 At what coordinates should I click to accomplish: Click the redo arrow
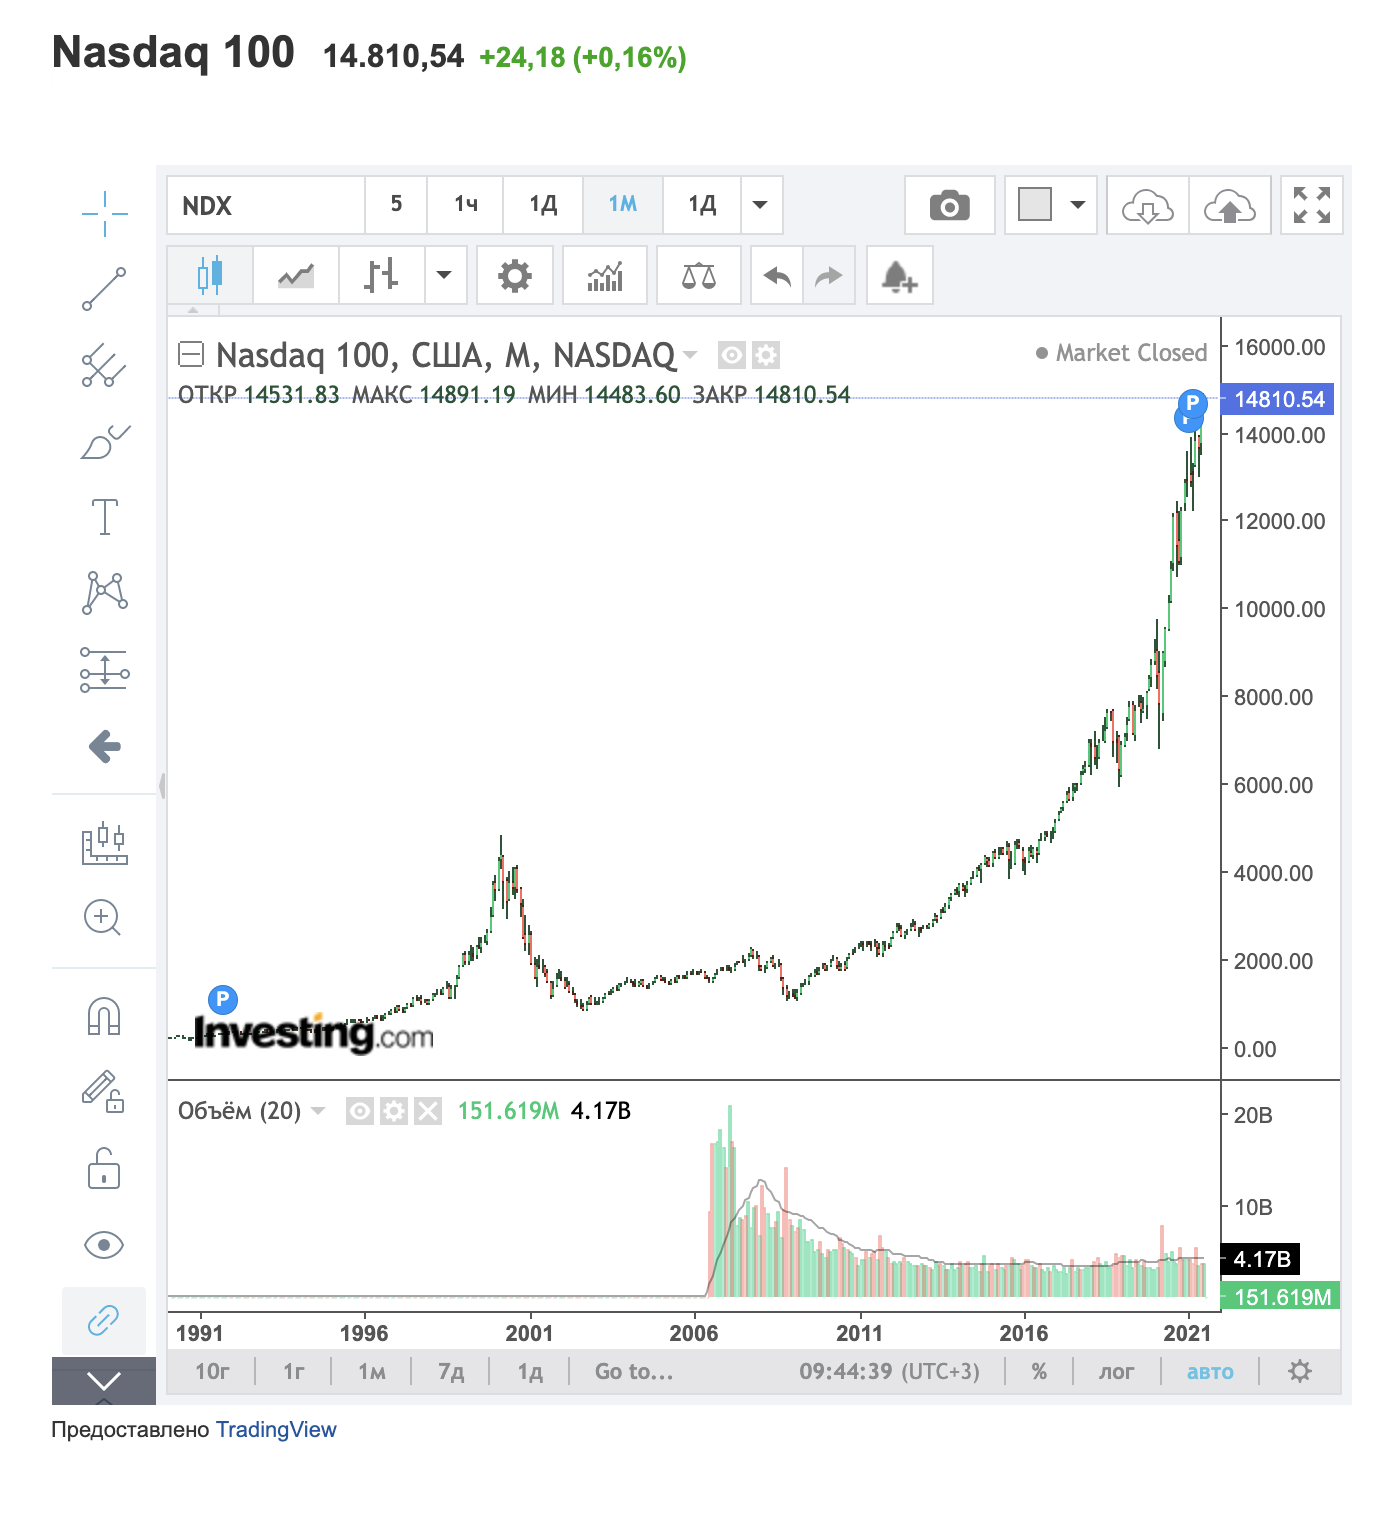pos(829,274)
